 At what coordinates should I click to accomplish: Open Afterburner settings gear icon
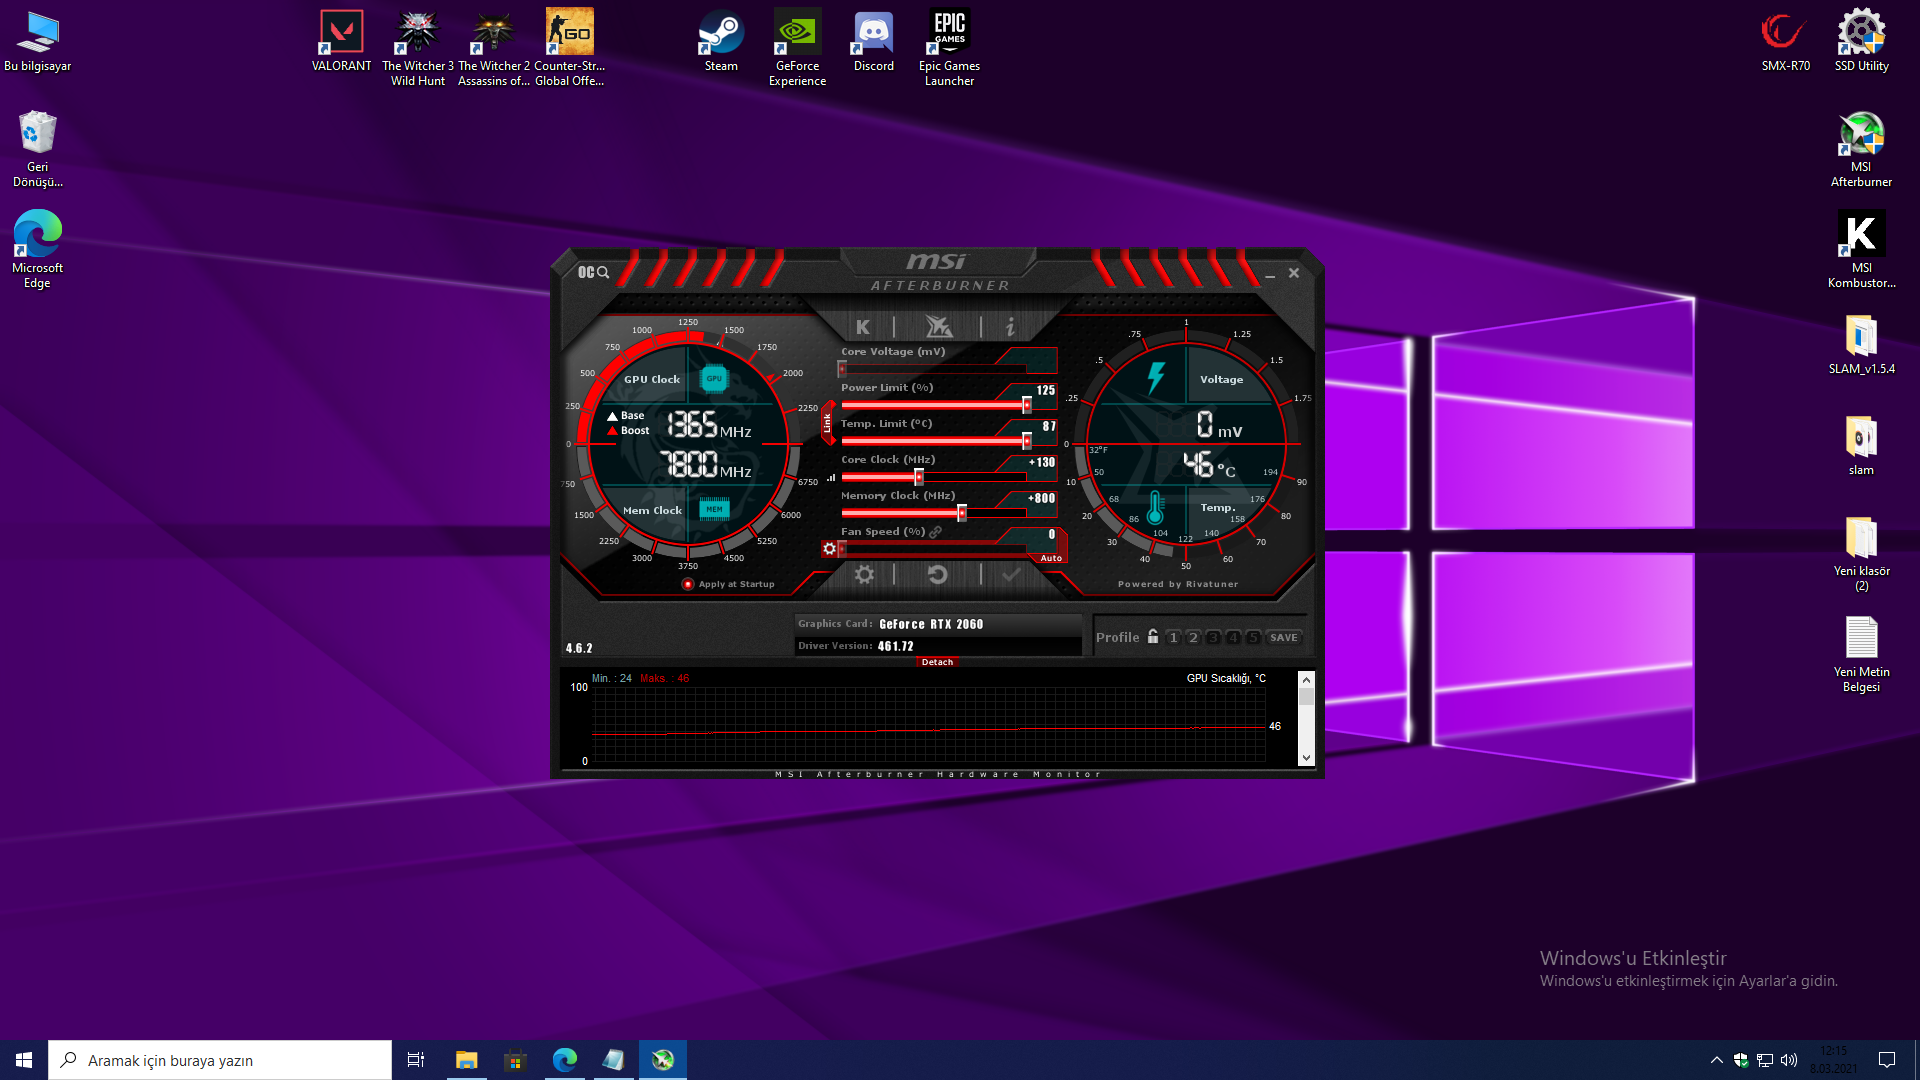pyautogui.click(x=864, y=575)
